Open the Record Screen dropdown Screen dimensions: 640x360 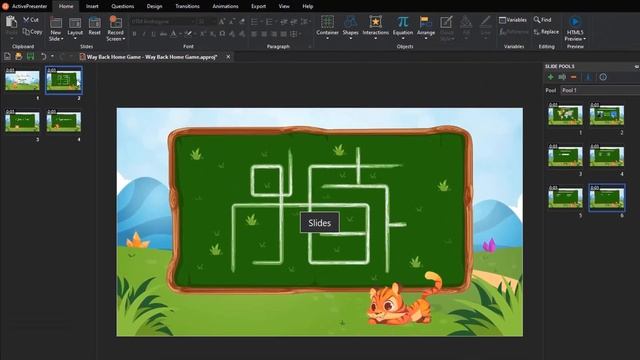pos(116,29)
